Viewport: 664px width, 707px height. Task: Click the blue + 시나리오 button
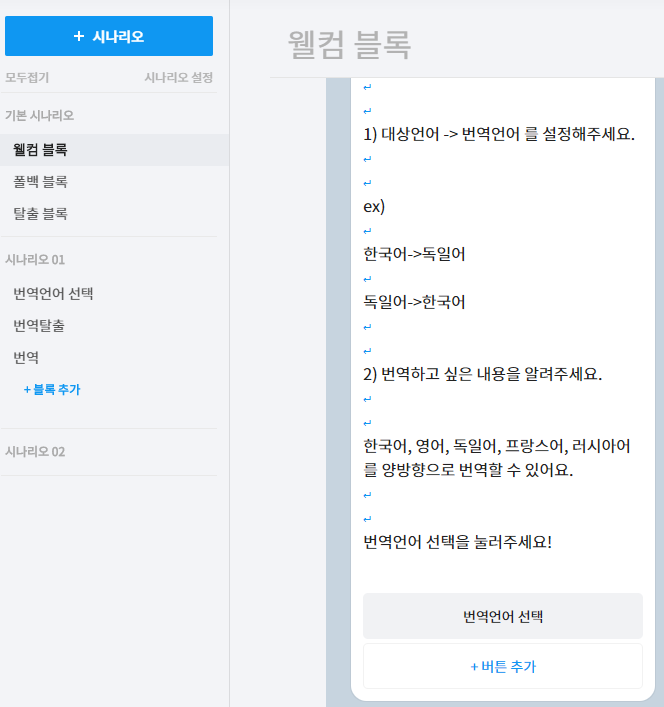(x=109, y=36)
